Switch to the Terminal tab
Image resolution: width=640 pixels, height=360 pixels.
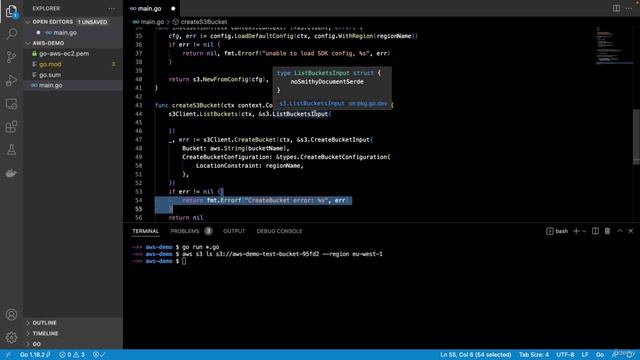click(146, 231)
